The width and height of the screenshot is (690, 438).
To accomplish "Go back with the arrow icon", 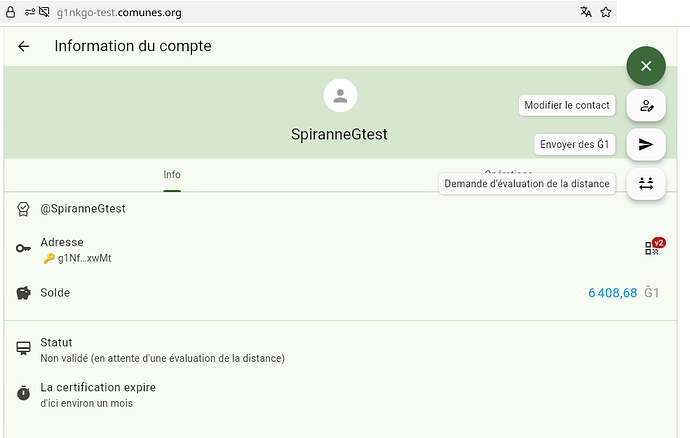I will (24, 46).
